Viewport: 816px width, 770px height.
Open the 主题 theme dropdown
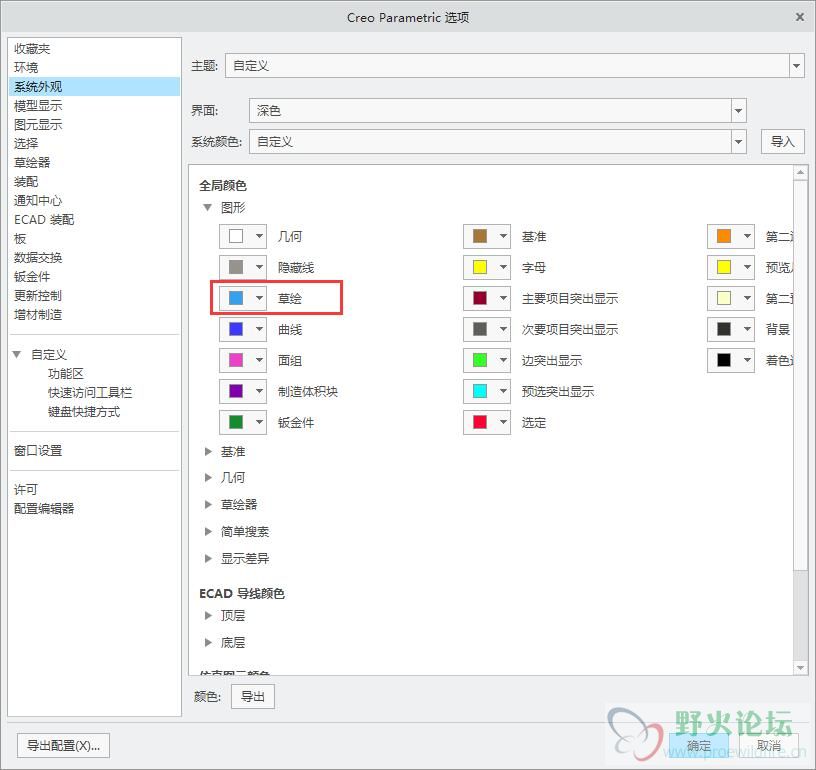[x=796, y=66]
